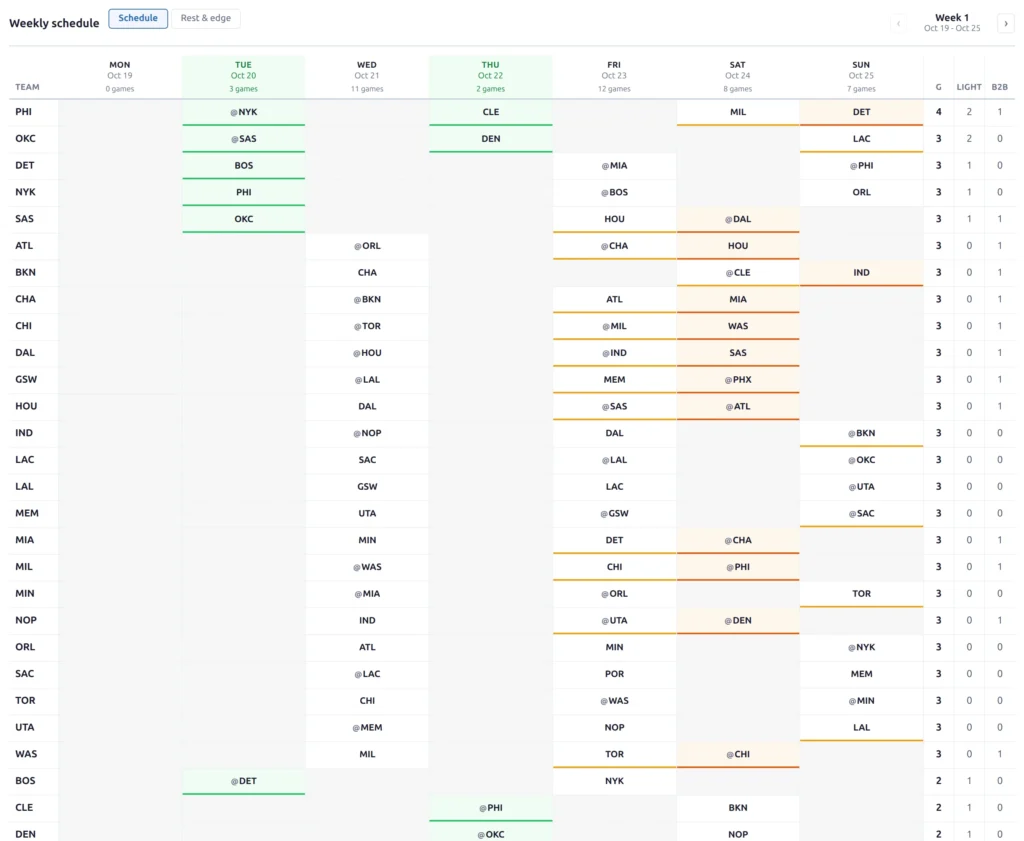
Task: Select the SUN Oct 25 column header
Action: click(x=861, y=76)
